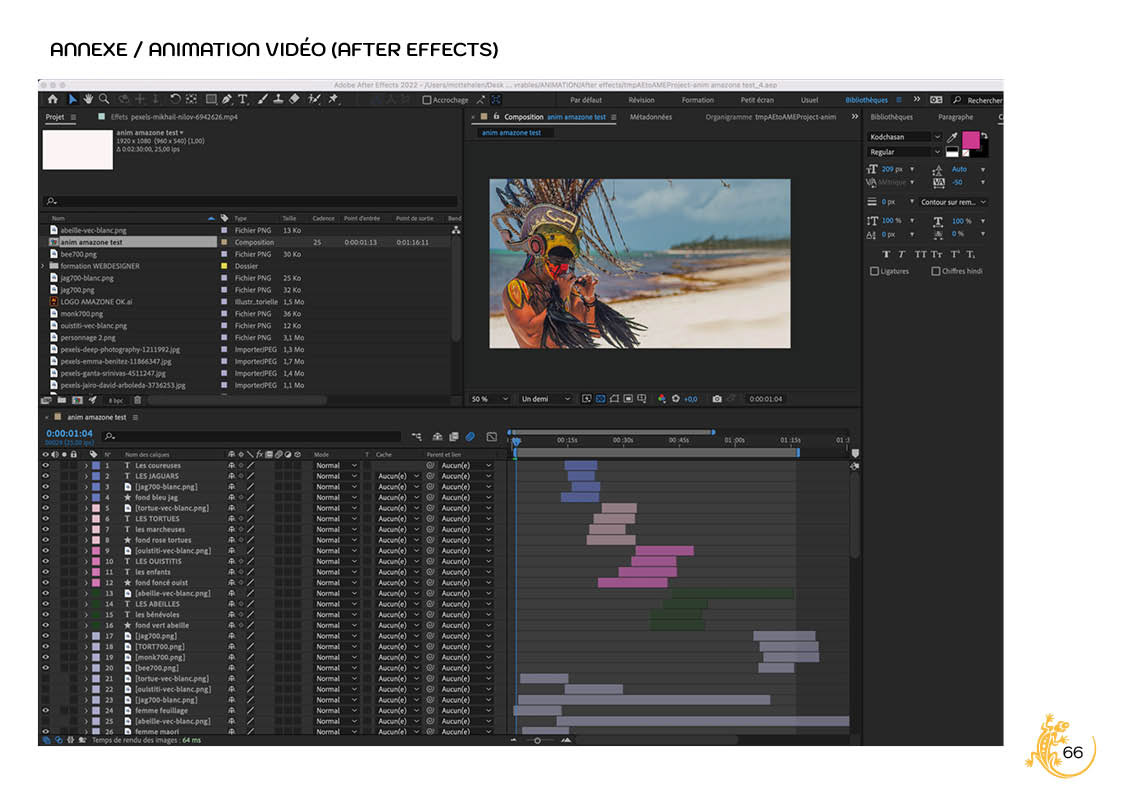This screenshot has height=794, width=1123.
Task: Select 'personnage 2.png' in project list
Action: (x=87, y=337)
